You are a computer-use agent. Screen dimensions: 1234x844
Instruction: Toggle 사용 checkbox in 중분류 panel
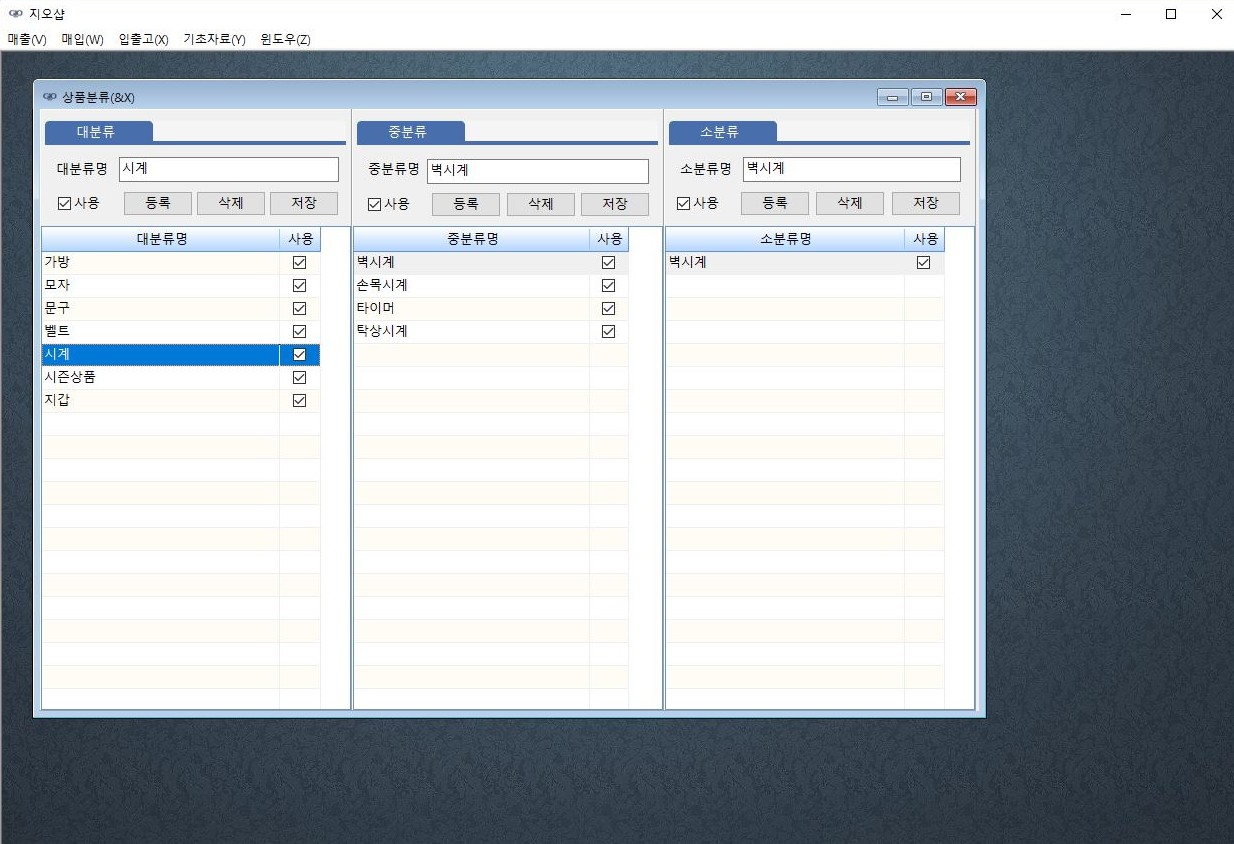click(375, 204)
